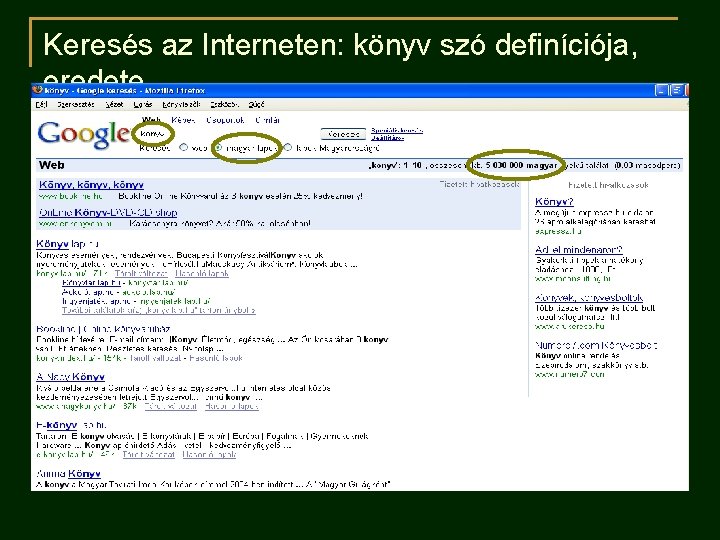Maximize the Firefox window
This screenshot has width=720, height=540.
(x=677, y=90)
